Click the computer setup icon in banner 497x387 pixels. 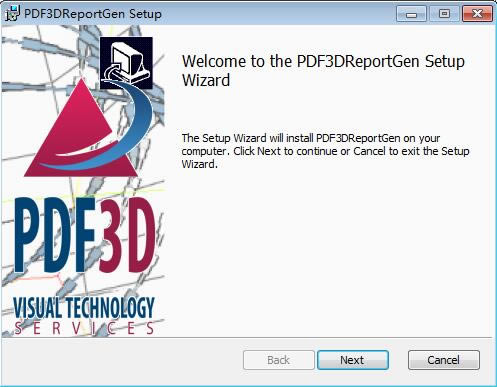[126, 63]
